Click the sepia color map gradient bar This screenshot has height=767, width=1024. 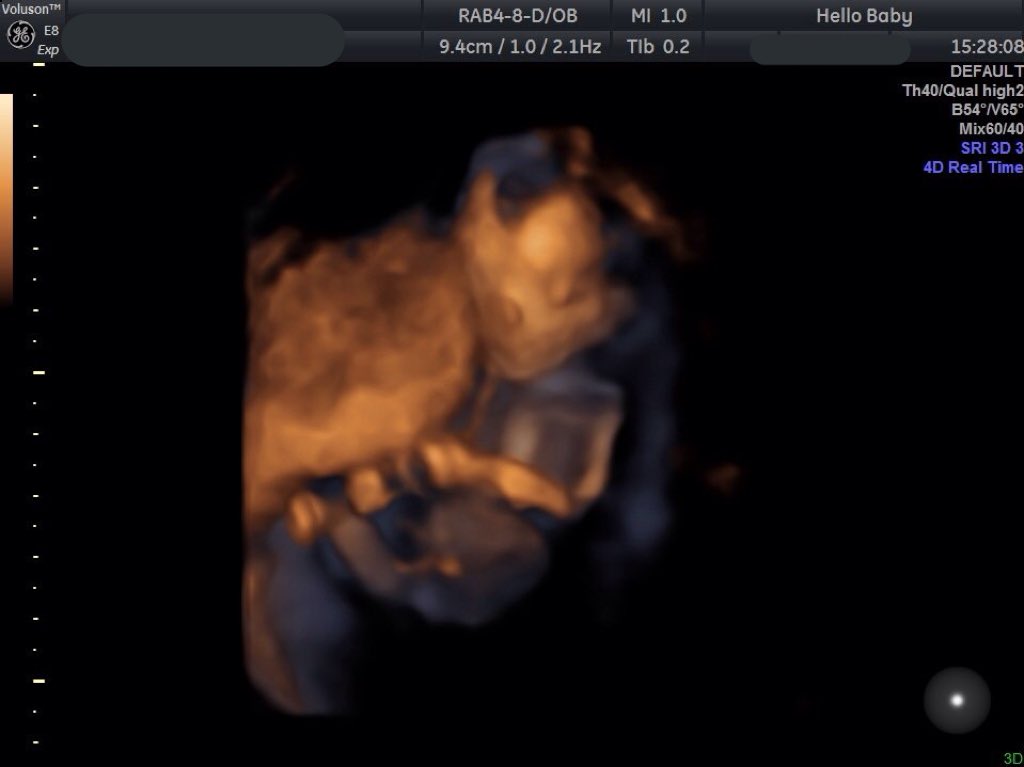pyautogui.click(x=6, y=199)
